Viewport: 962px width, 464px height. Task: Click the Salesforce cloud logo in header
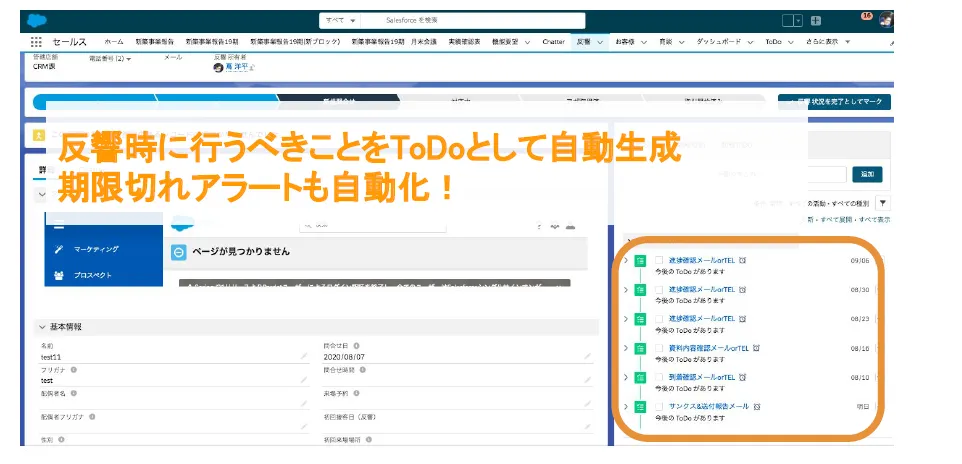37,21
